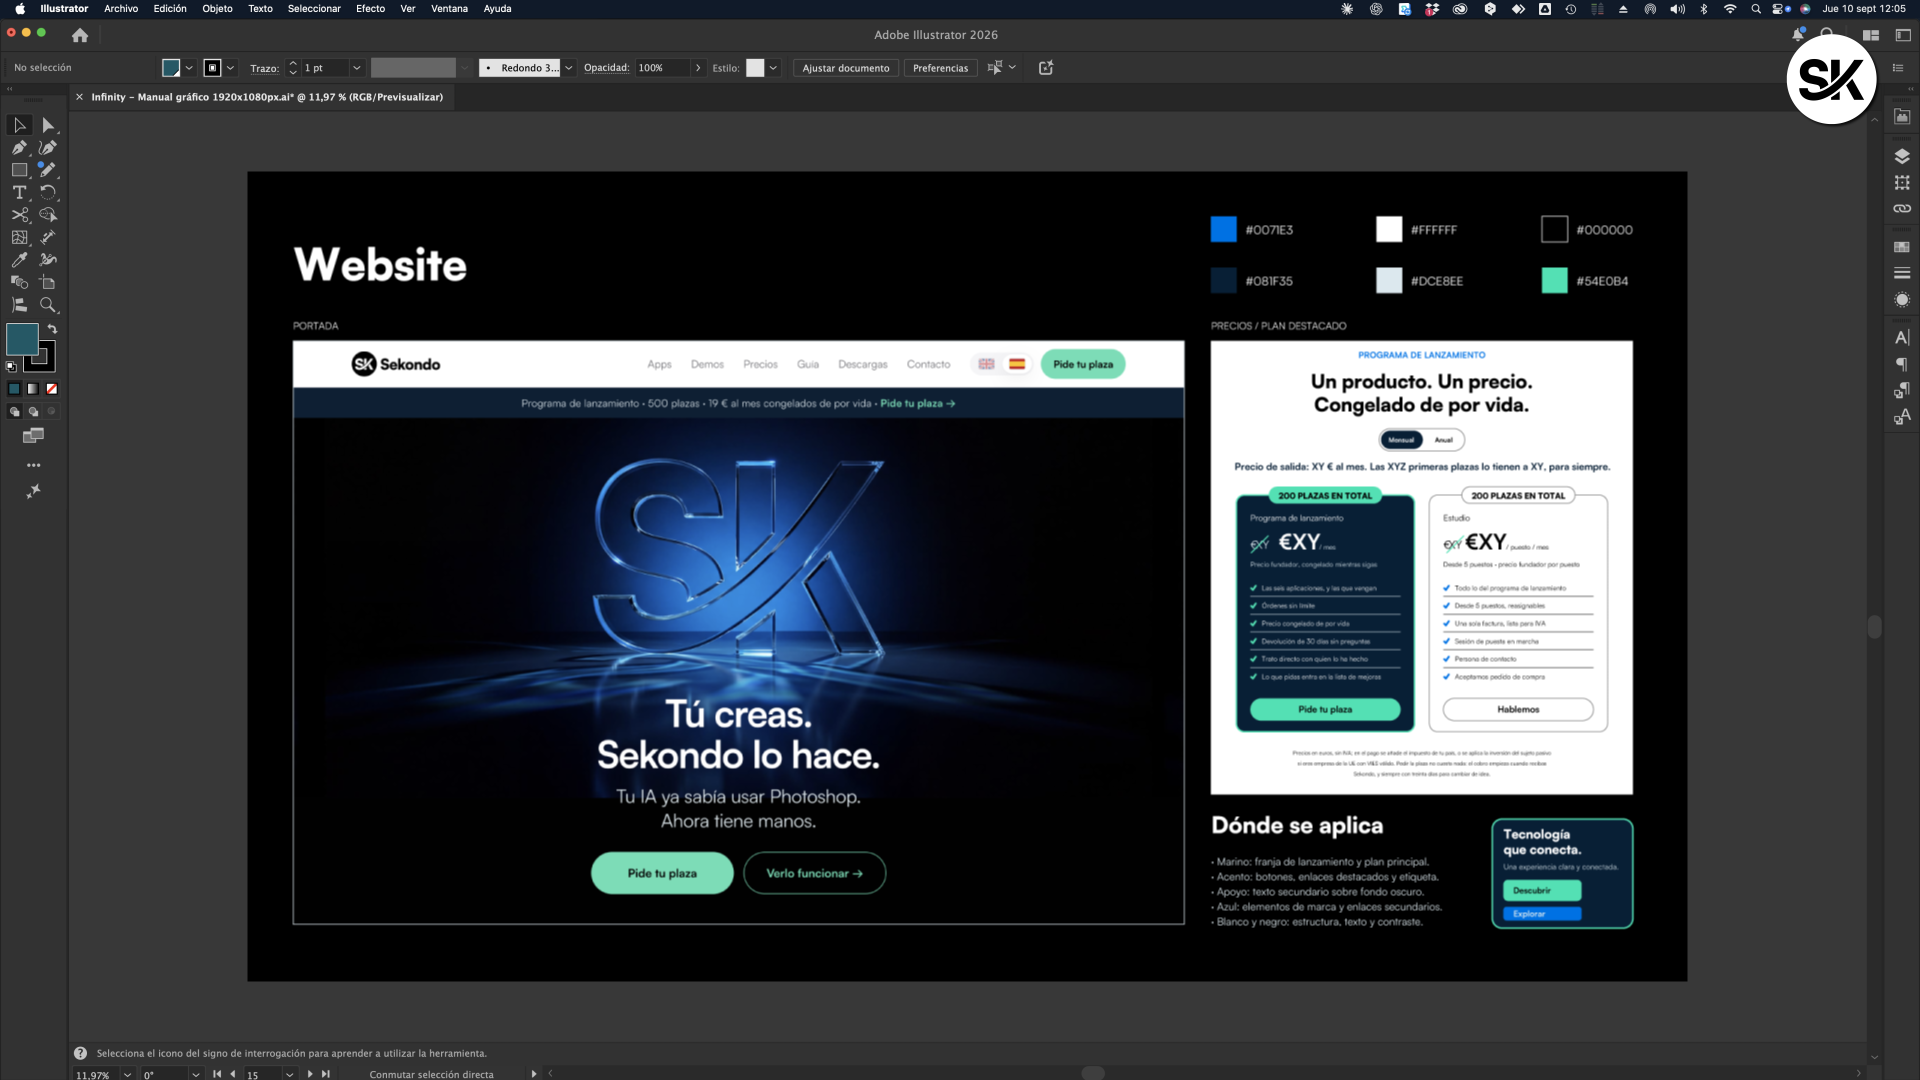The height and width of the screenshot is (1080, 1920).
Task: Open the Edición menu
Action: click(x=170, y=9)
